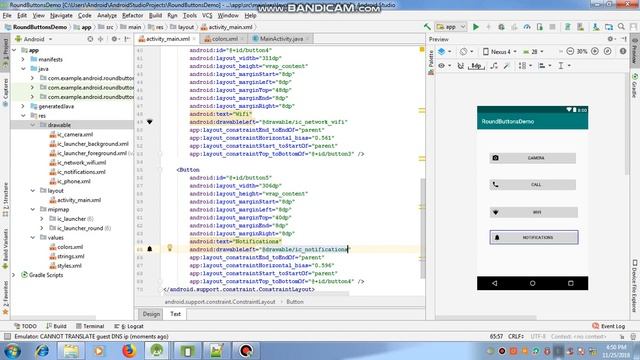
Task: Open Logcat tool window
Action: (x=129, y=326)
